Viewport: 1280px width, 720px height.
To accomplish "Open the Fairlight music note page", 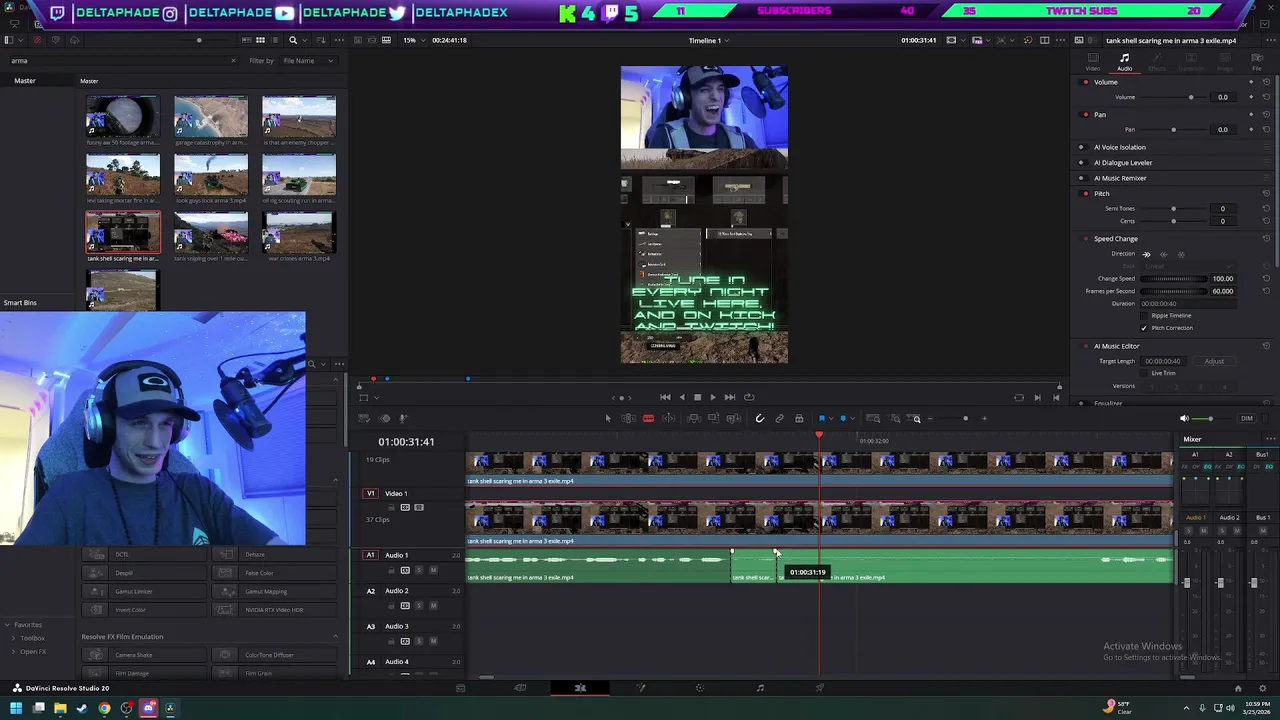I will click(760, 688).
